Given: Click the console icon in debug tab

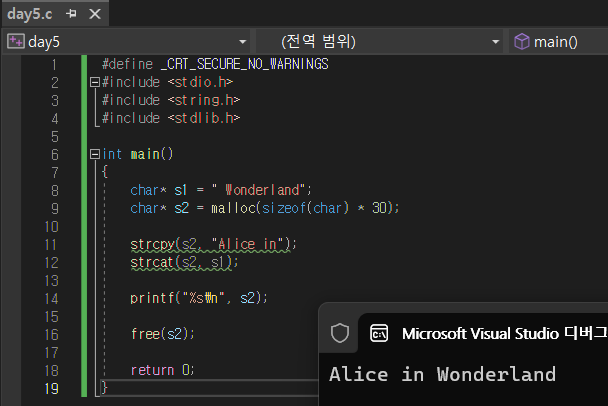Looking at the screenshot, I should coord(379,333).
